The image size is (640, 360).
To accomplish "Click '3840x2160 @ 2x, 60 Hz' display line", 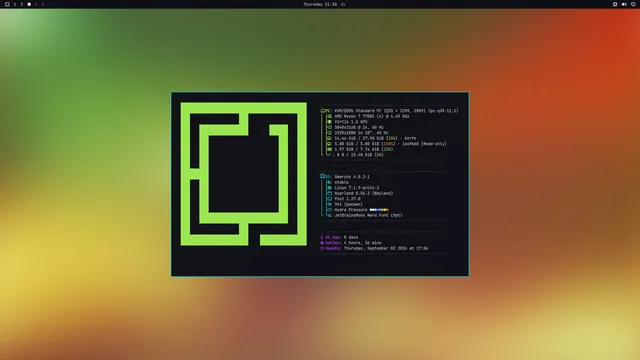I will 359,127.
